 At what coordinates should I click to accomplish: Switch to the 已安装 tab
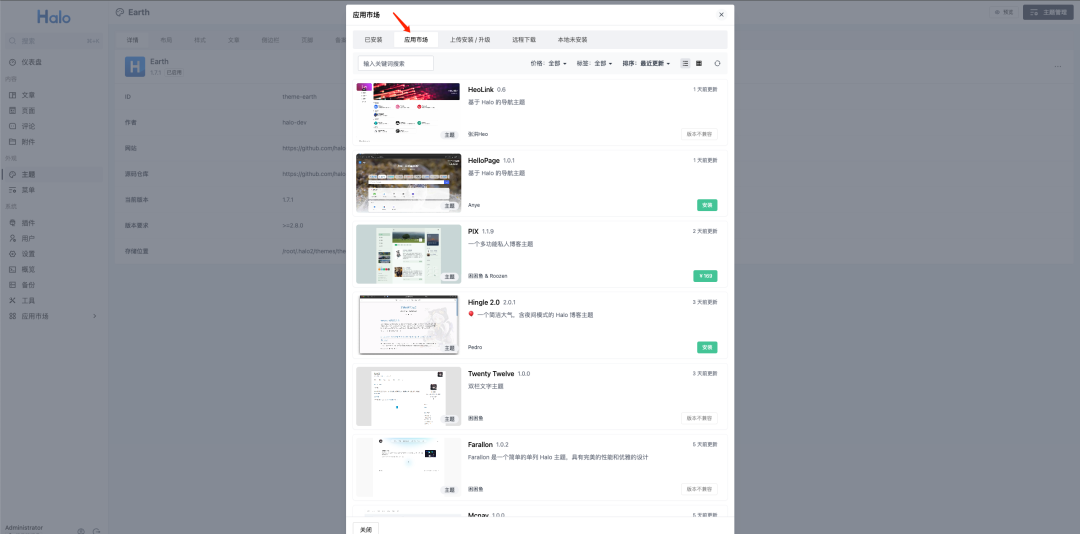click(x=373, y=39)
